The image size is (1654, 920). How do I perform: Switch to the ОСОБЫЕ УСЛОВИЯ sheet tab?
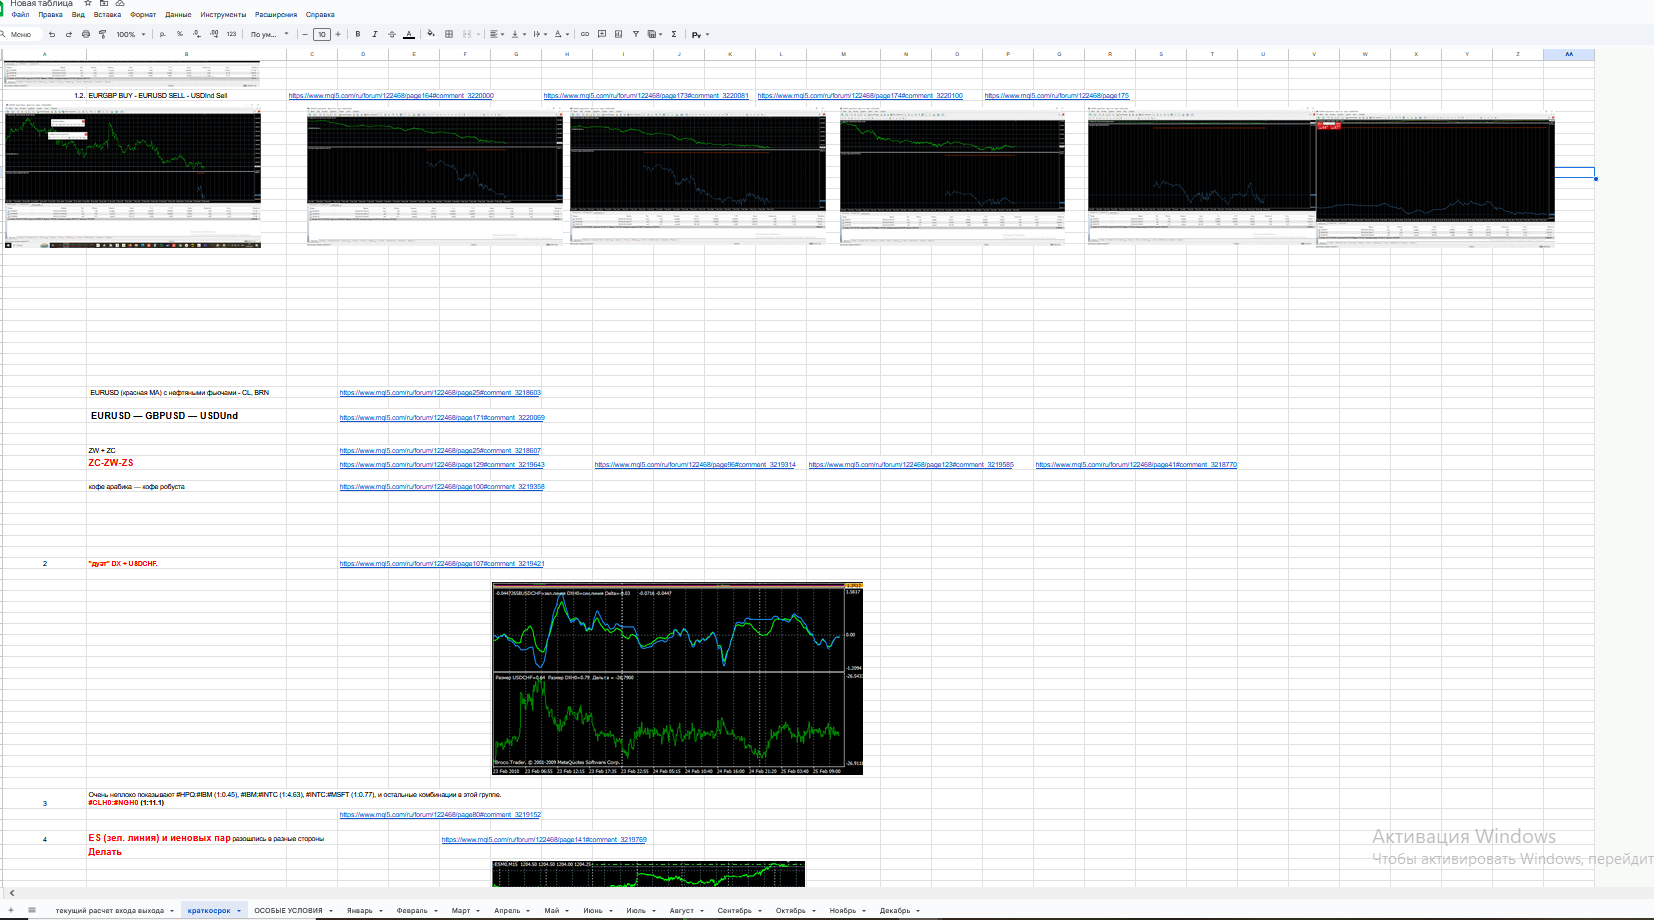coord(288,910)
